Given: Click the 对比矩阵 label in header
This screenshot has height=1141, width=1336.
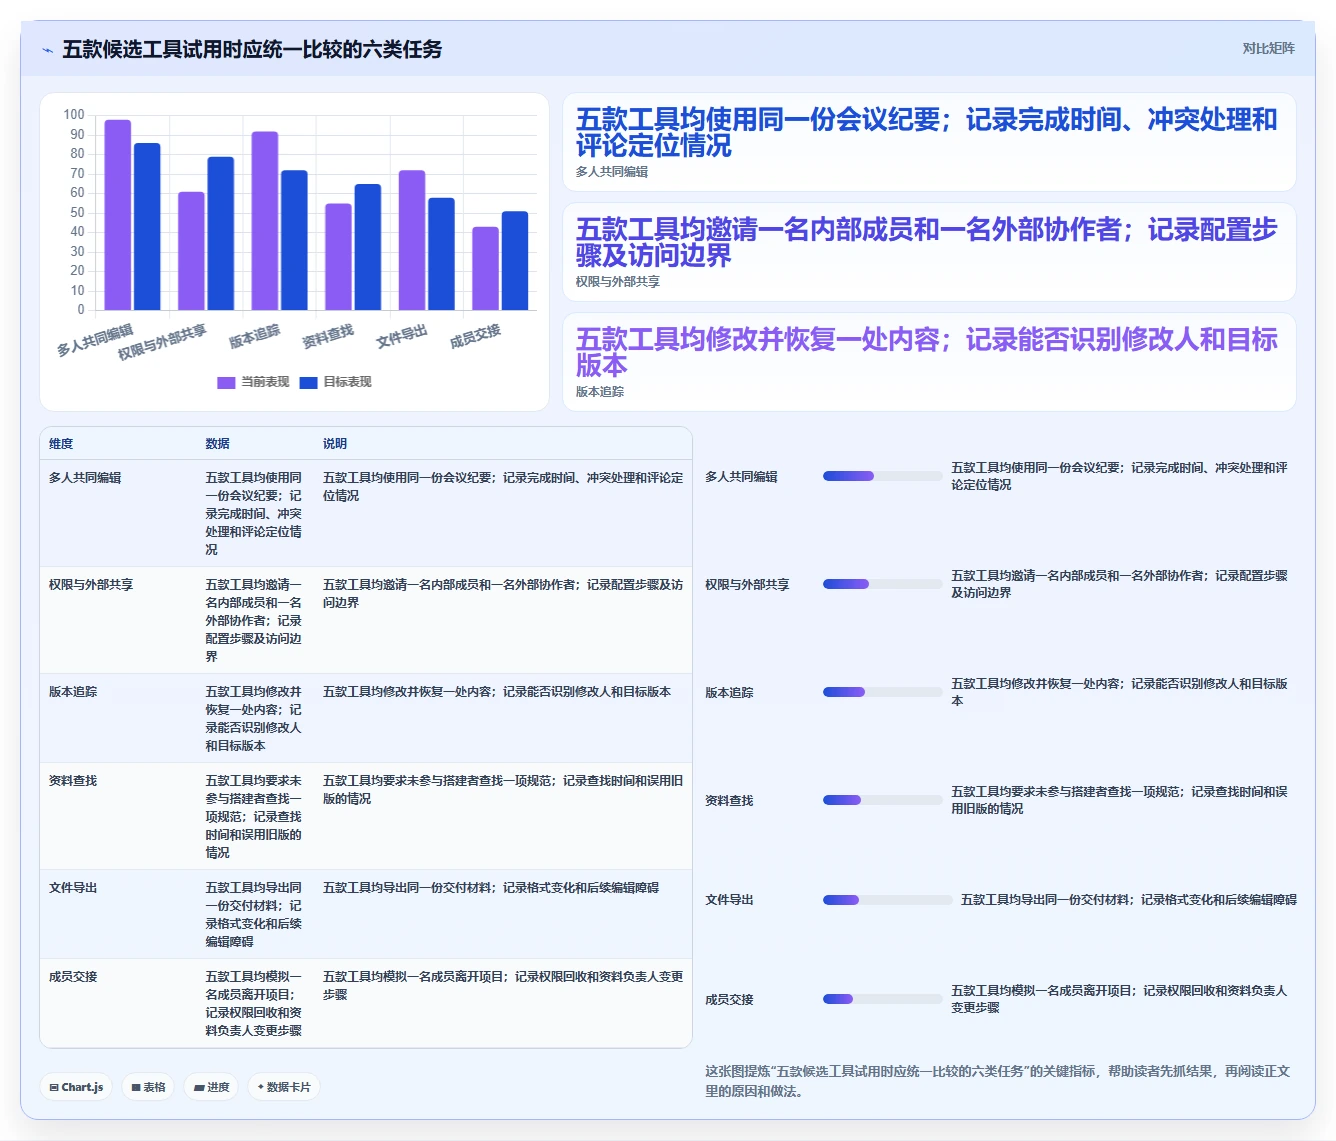Looking at the screenshot, I should (1268, 48).
